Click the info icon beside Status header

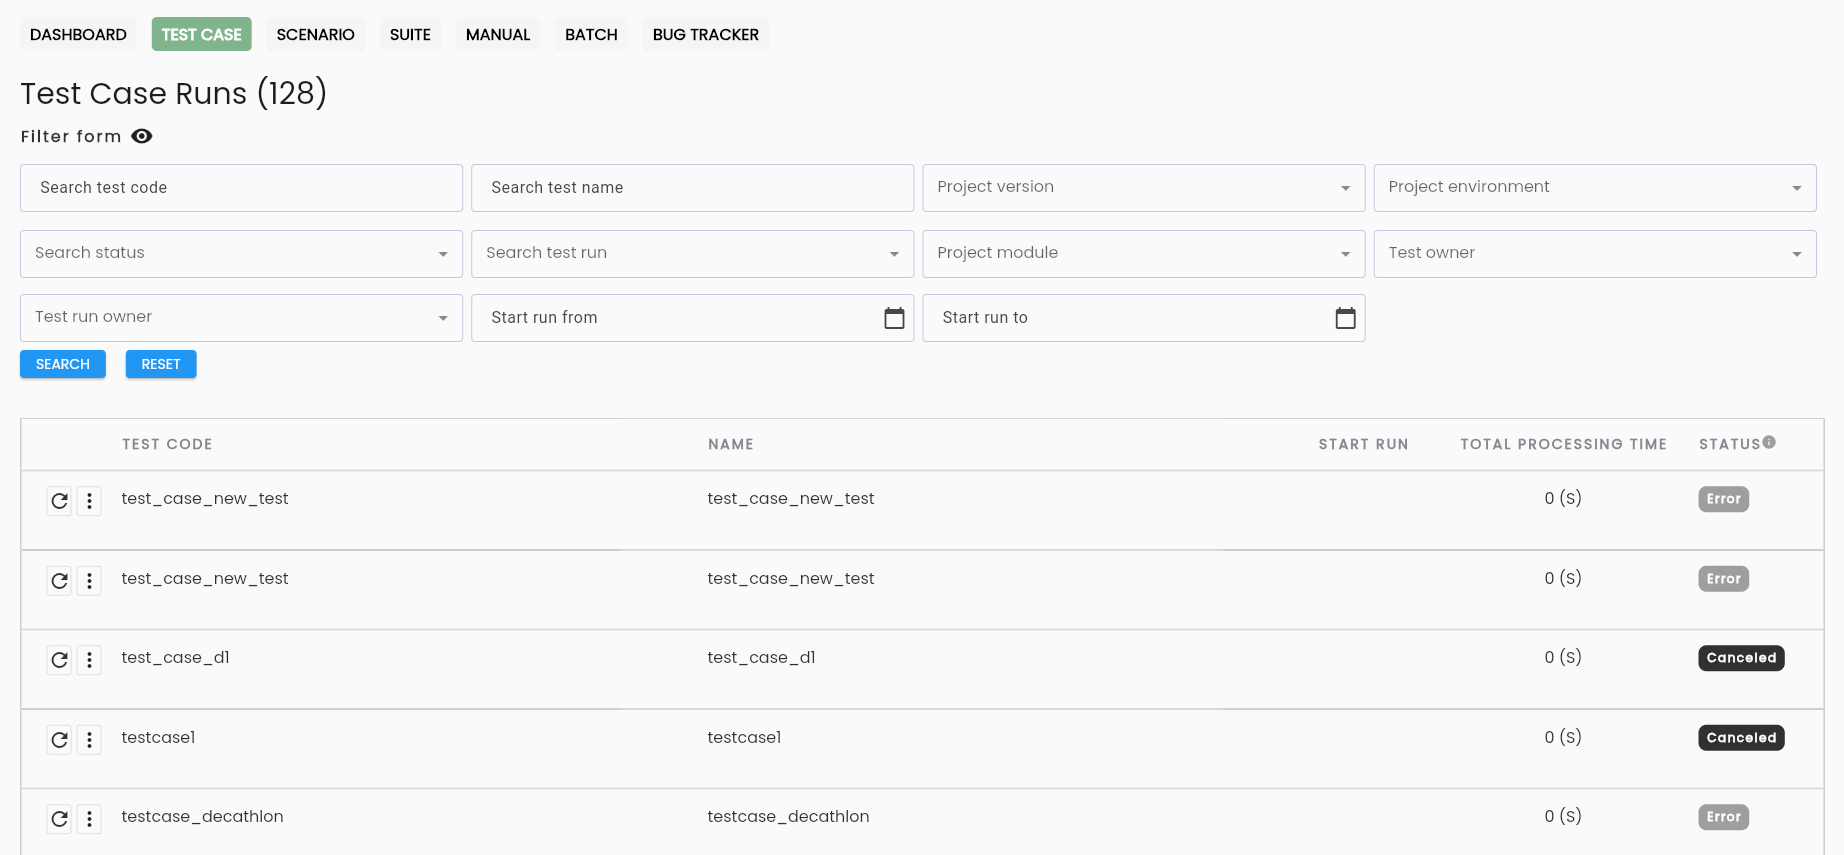1769,442
